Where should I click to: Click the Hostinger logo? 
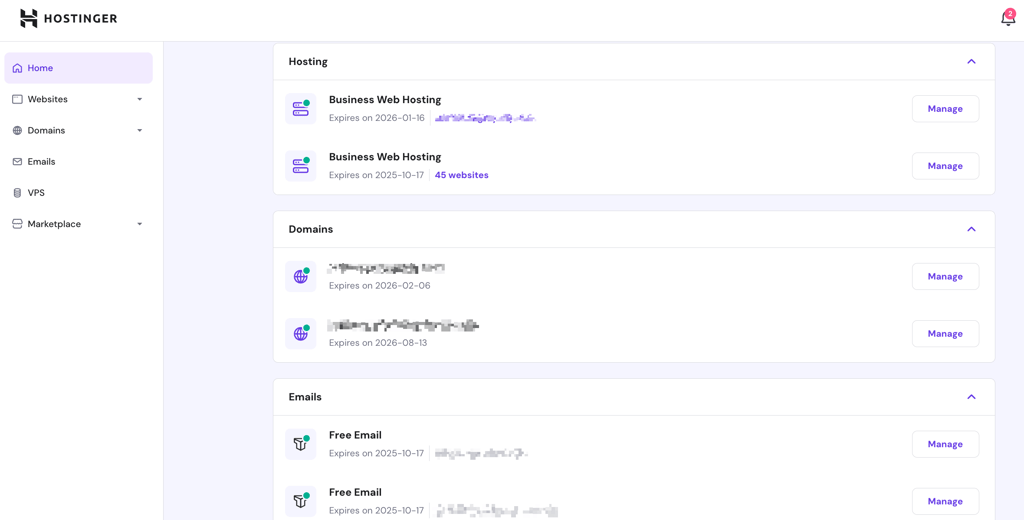69,18
